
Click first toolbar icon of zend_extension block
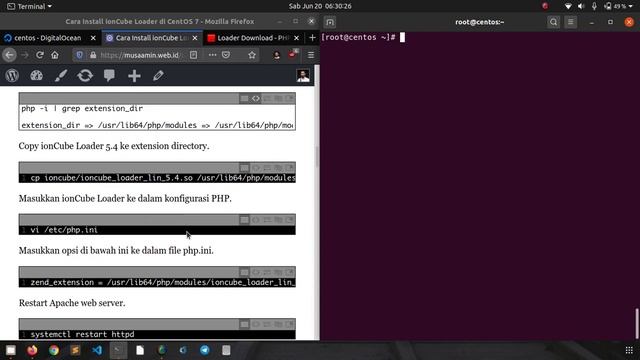[244, 272]
